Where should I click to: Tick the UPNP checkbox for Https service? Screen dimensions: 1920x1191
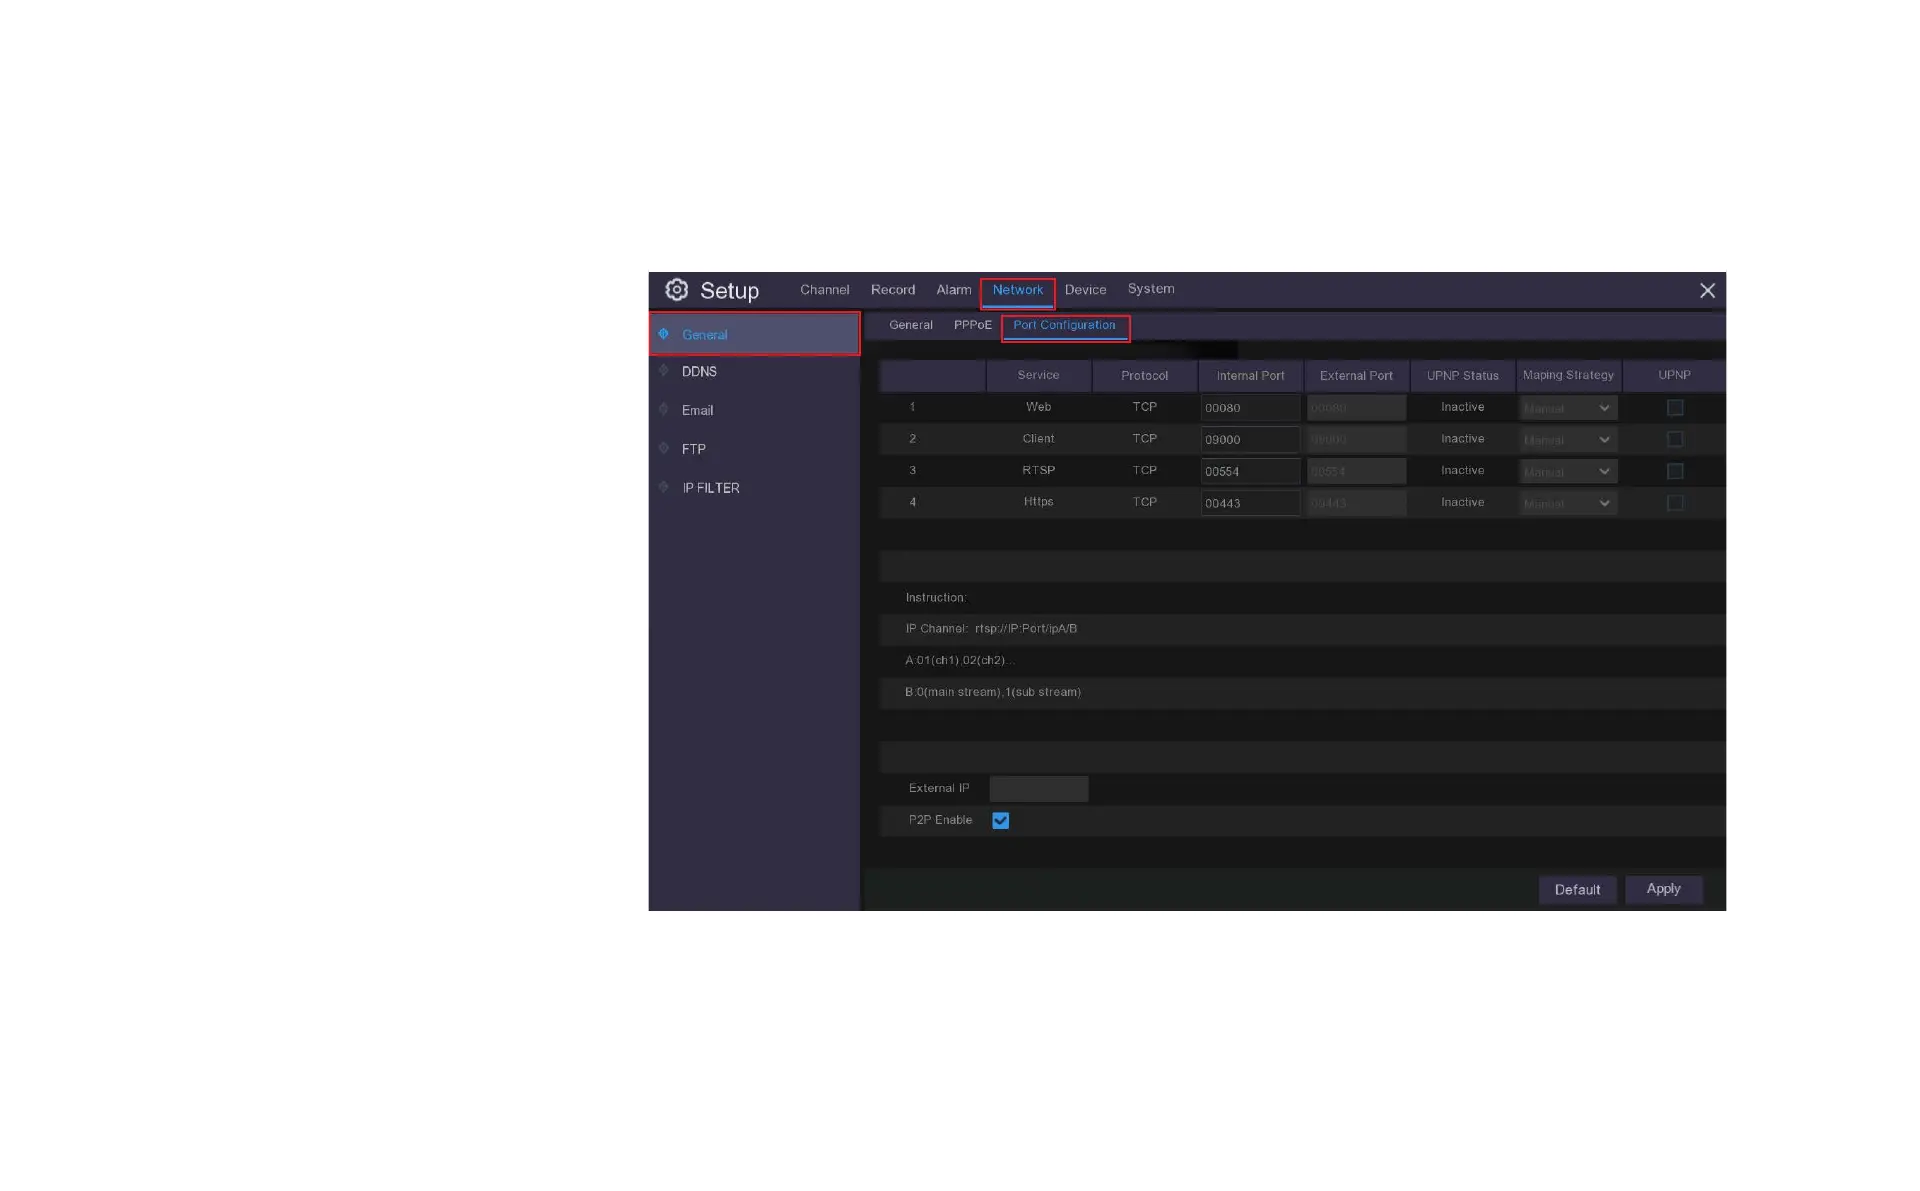(x=1675, y=503)
